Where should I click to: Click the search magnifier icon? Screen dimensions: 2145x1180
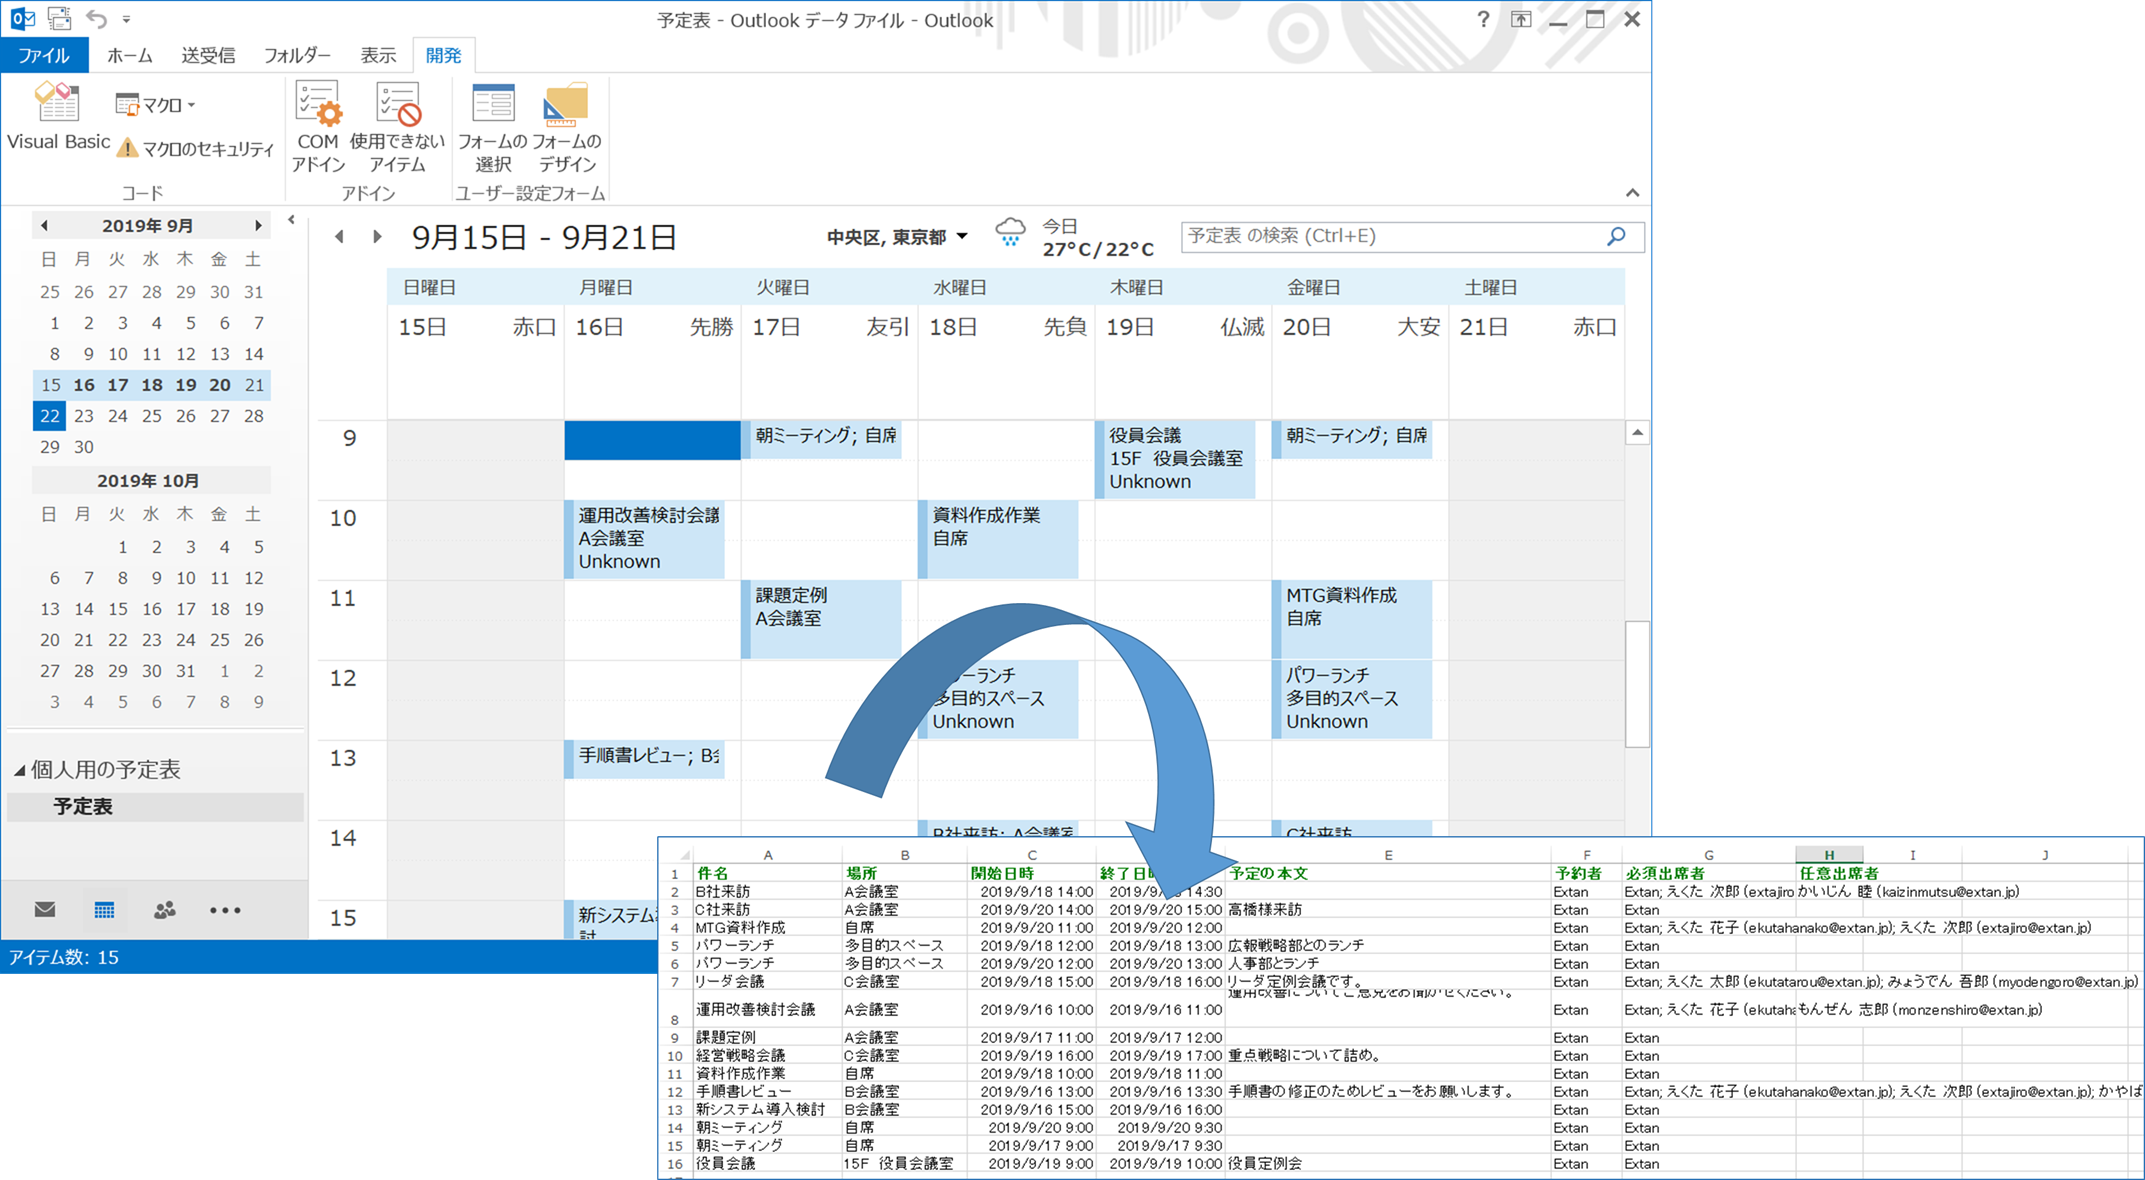(x=1616, y=236)
